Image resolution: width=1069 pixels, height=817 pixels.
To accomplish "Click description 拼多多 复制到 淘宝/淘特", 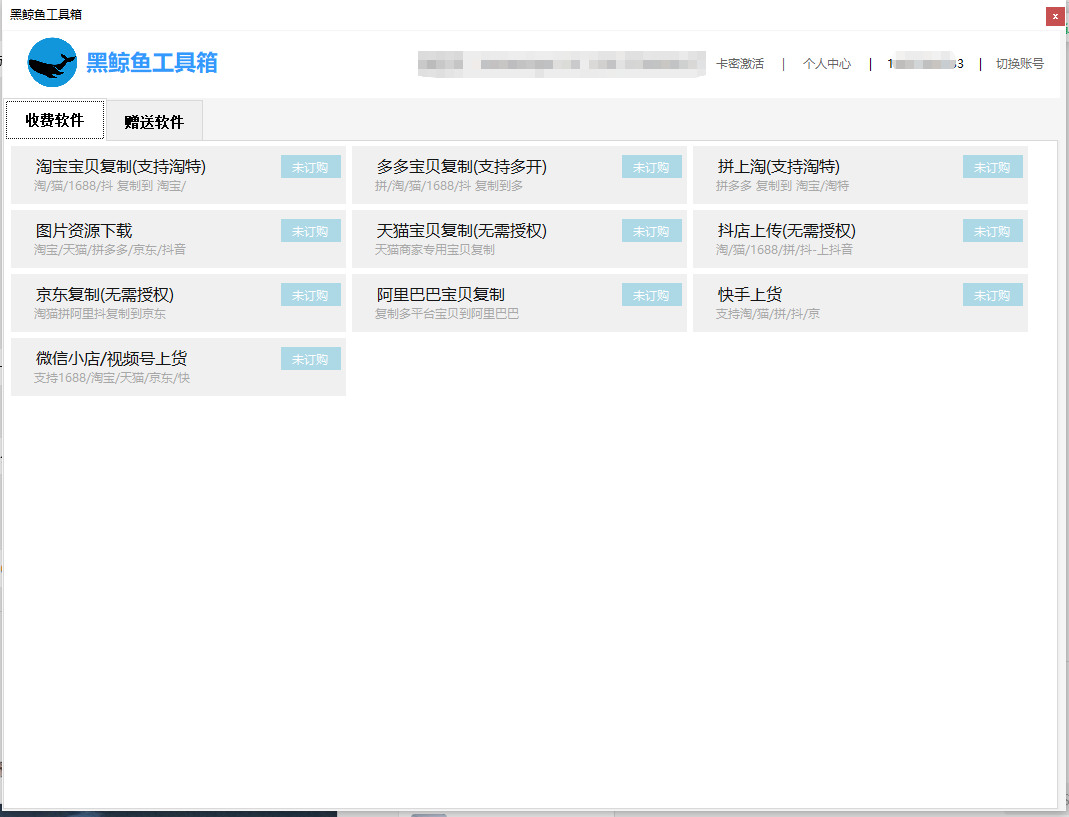I will (782, 185).
